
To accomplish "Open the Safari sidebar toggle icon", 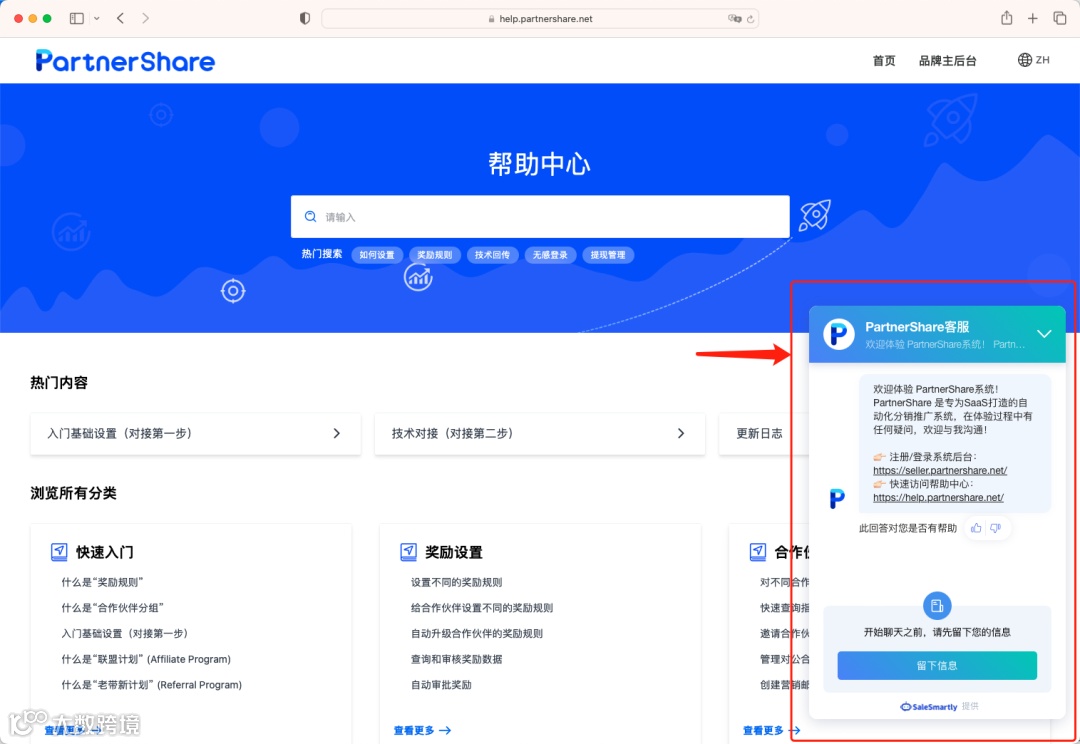I will click(x=76, y=19).
